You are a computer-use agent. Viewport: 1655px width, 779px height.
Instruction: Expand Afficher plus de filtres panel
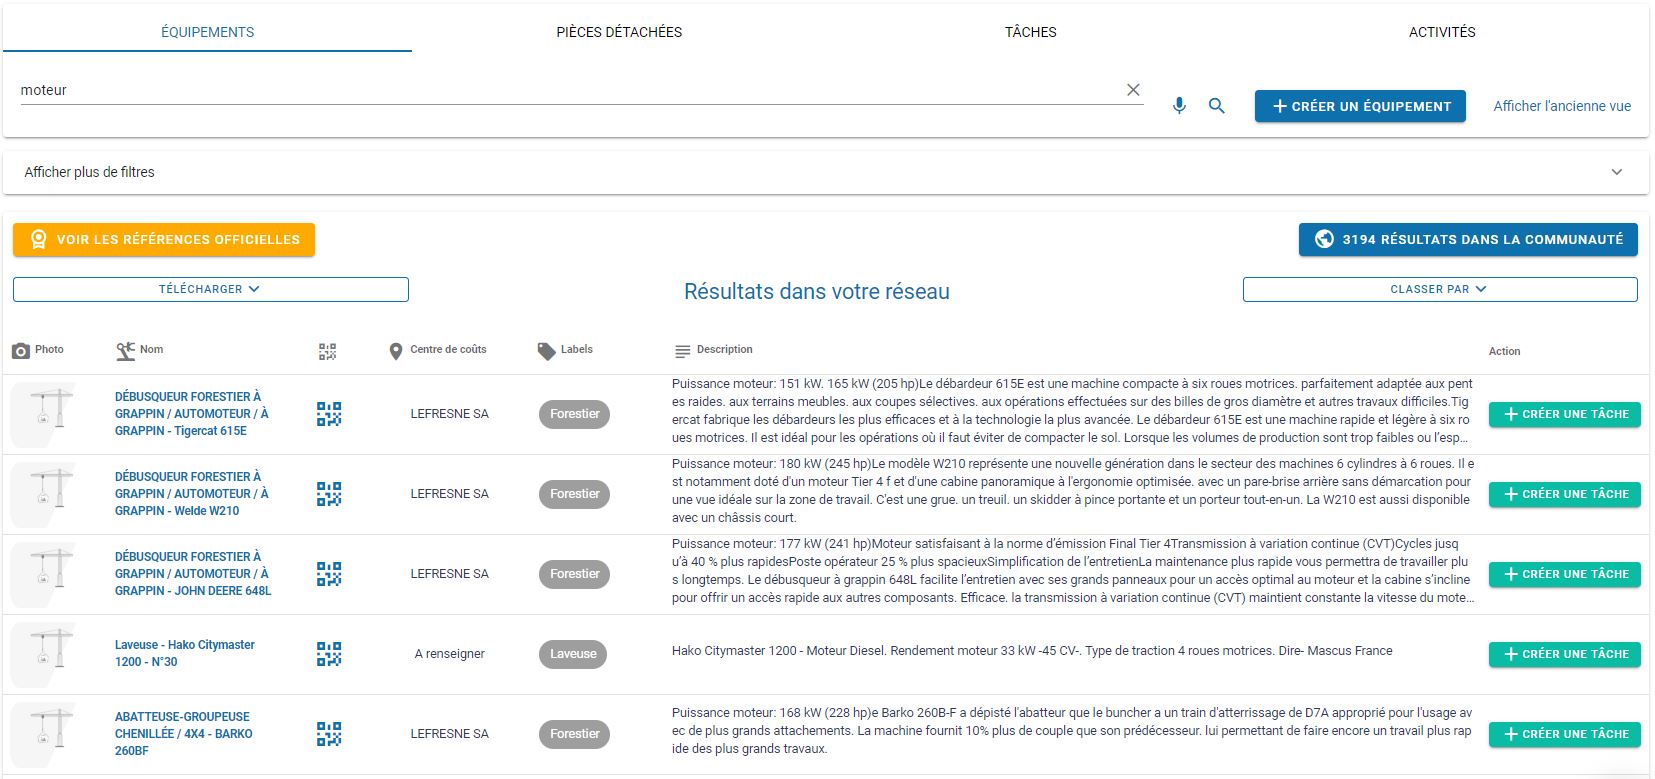point(826,172)
